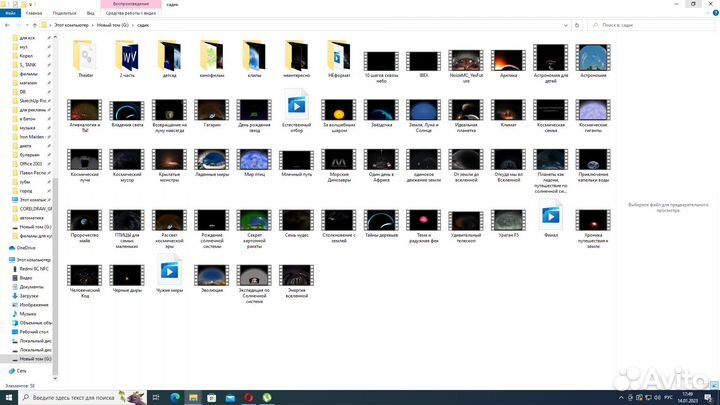Viewport: 720px width, 405px height.
Task: Open Microsoft Store from the taskbar
Action: click(213, 397)
